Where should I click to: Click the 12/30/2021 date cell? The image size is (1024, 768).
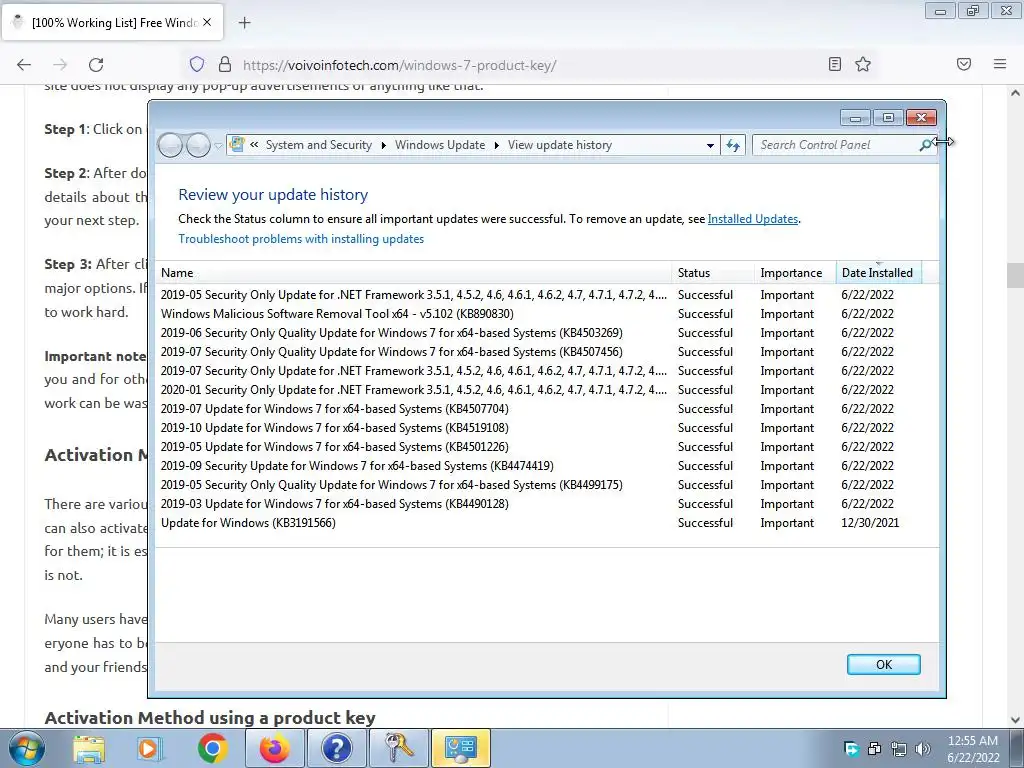point(870,522)
